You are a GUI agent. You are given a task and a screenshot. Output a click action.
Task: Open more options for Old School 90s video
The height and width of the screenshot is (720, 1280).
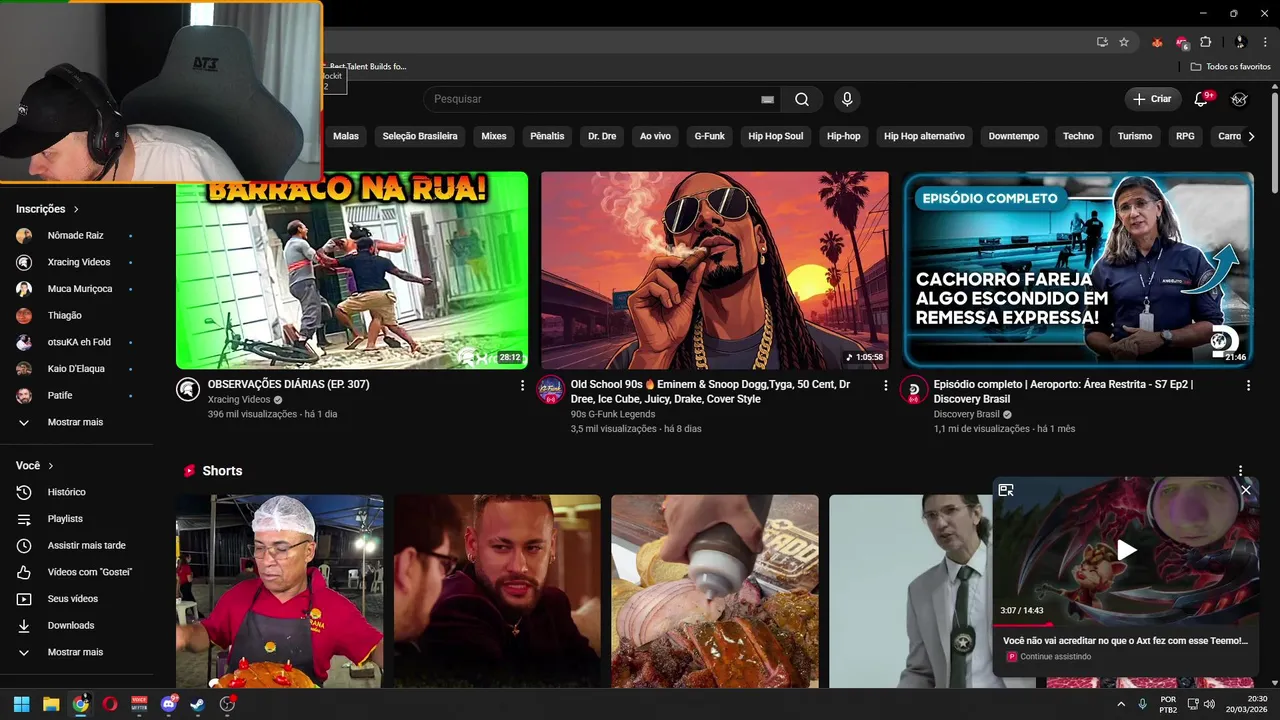coord(885,385)
